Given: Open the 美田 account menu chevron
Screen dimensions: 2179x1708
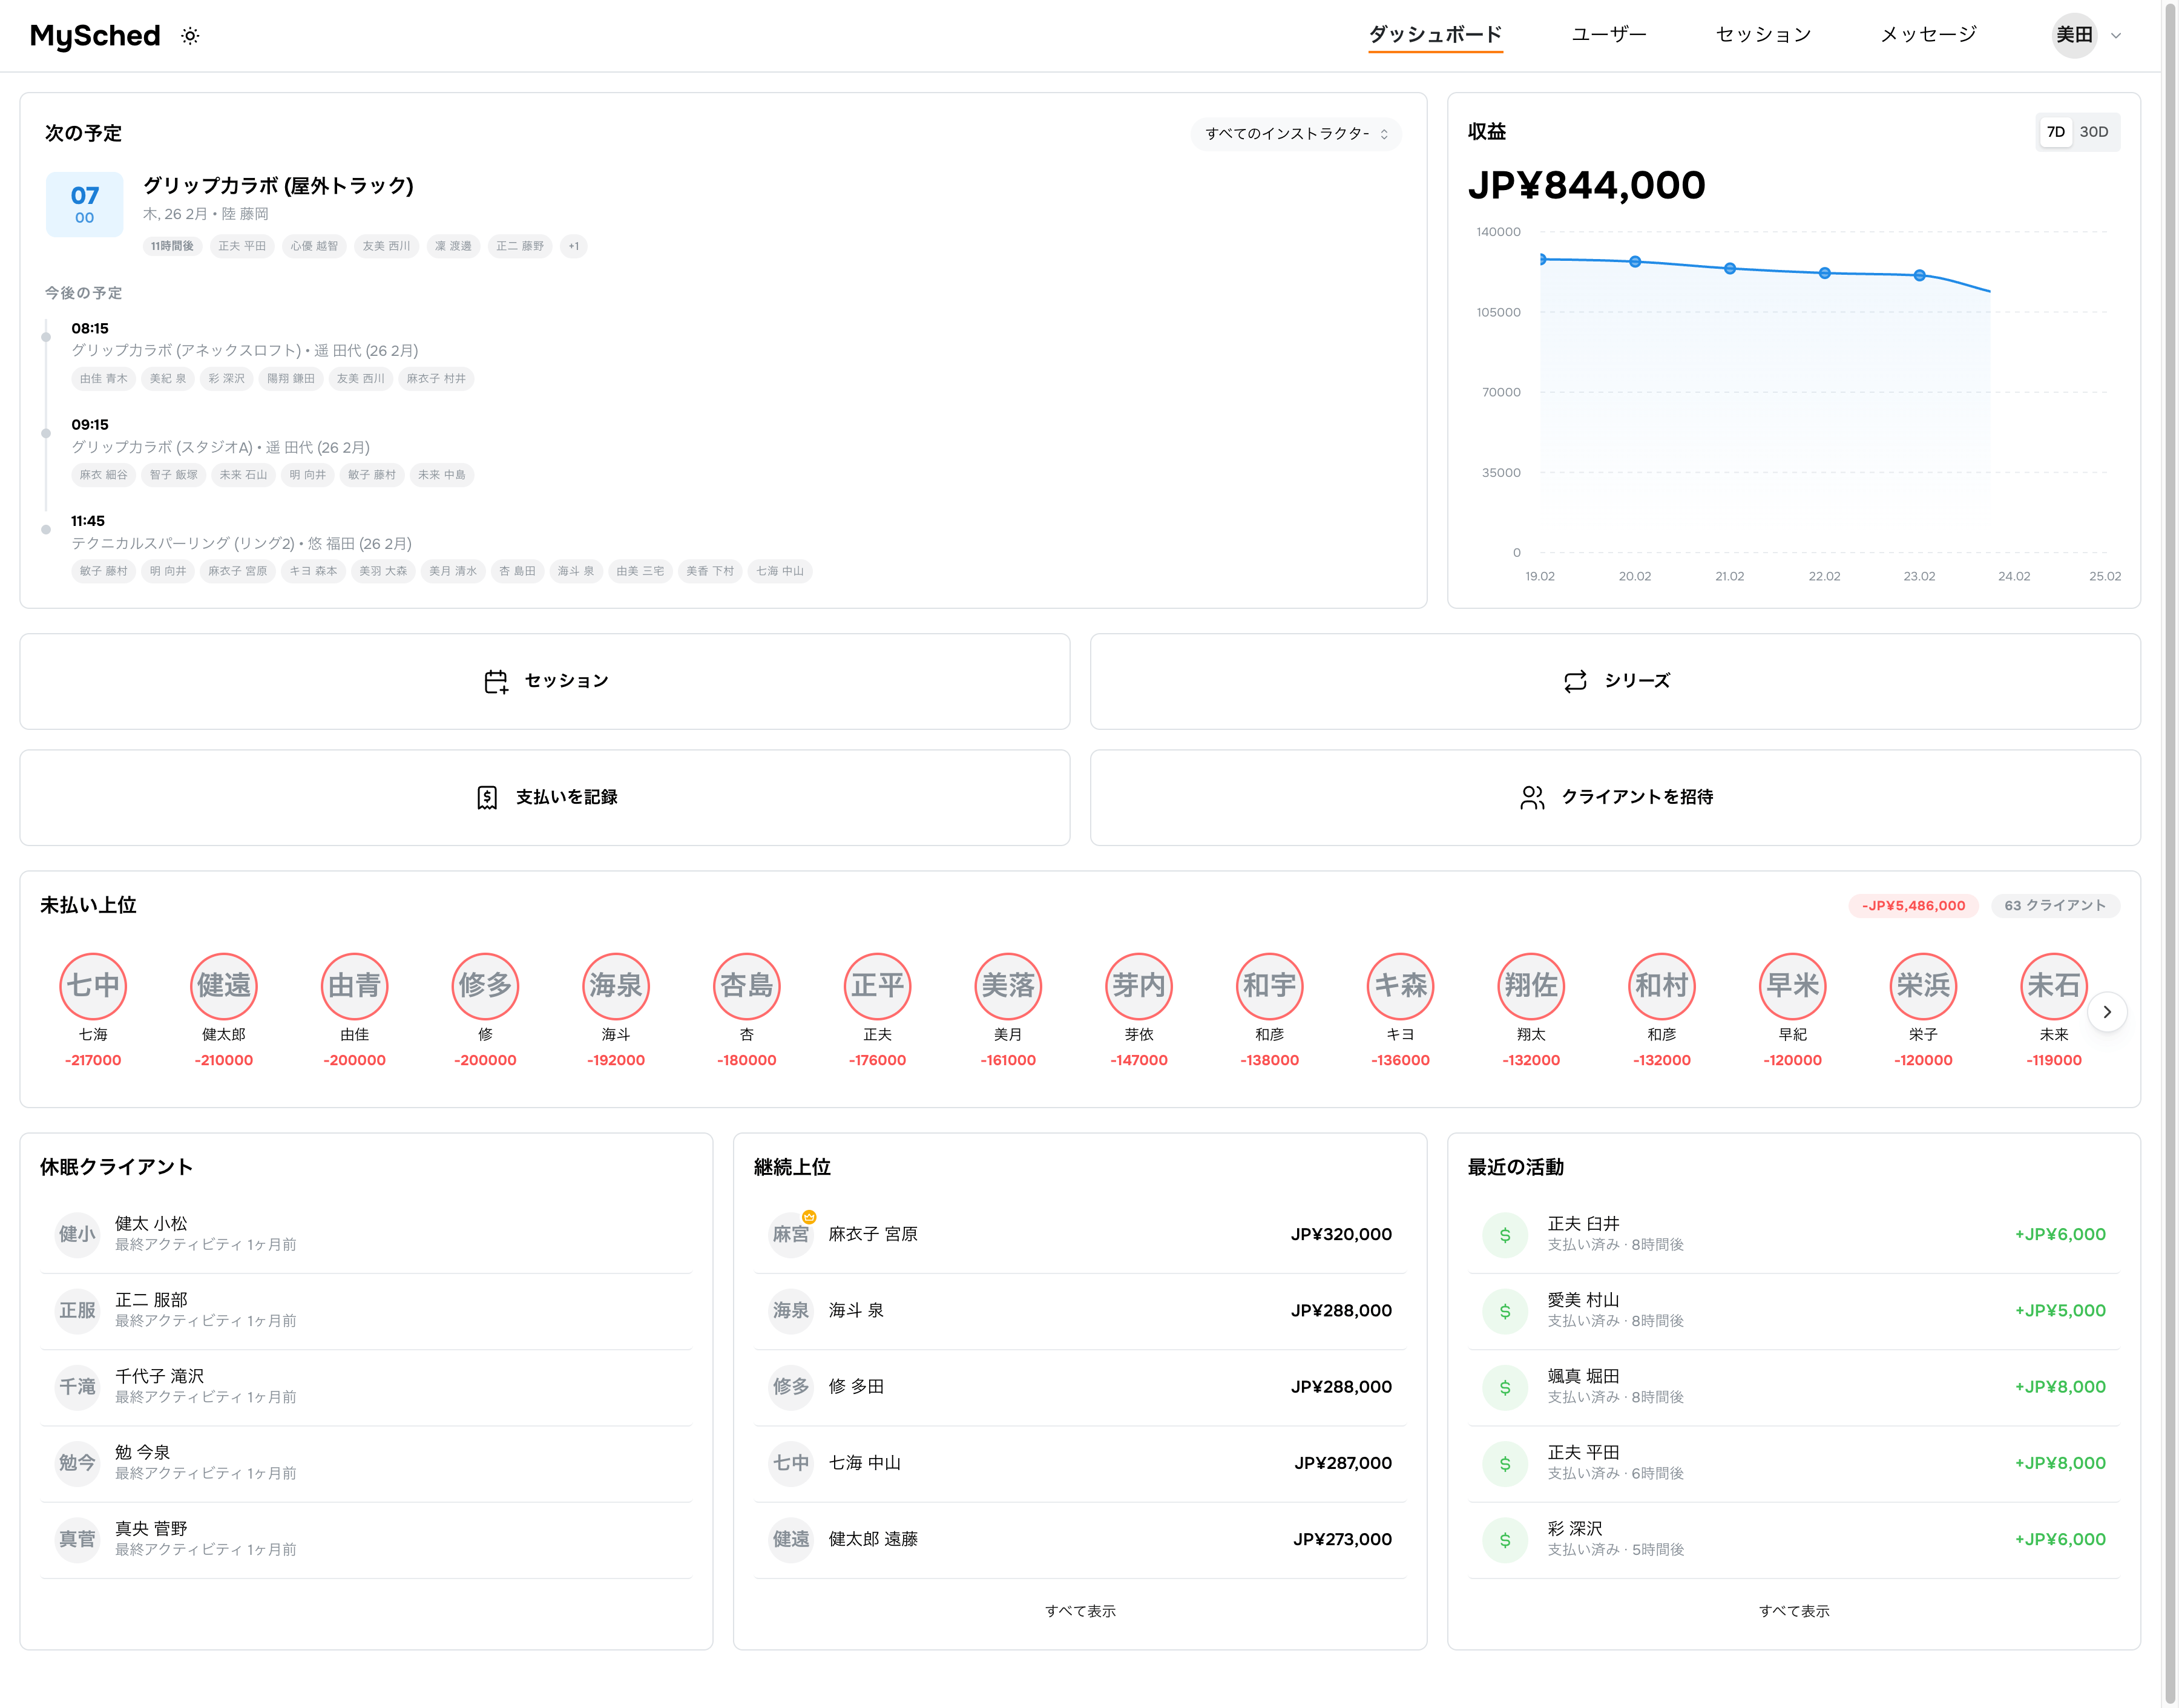Looking at the screenshot, I should [2117, 35].
